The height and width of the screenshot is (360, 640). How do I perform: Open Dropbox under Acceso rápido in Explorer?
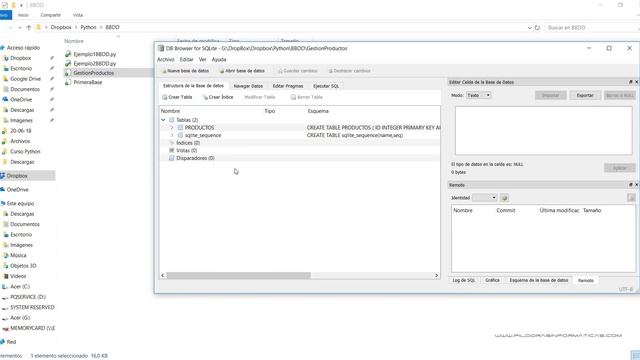click(20, 58)
